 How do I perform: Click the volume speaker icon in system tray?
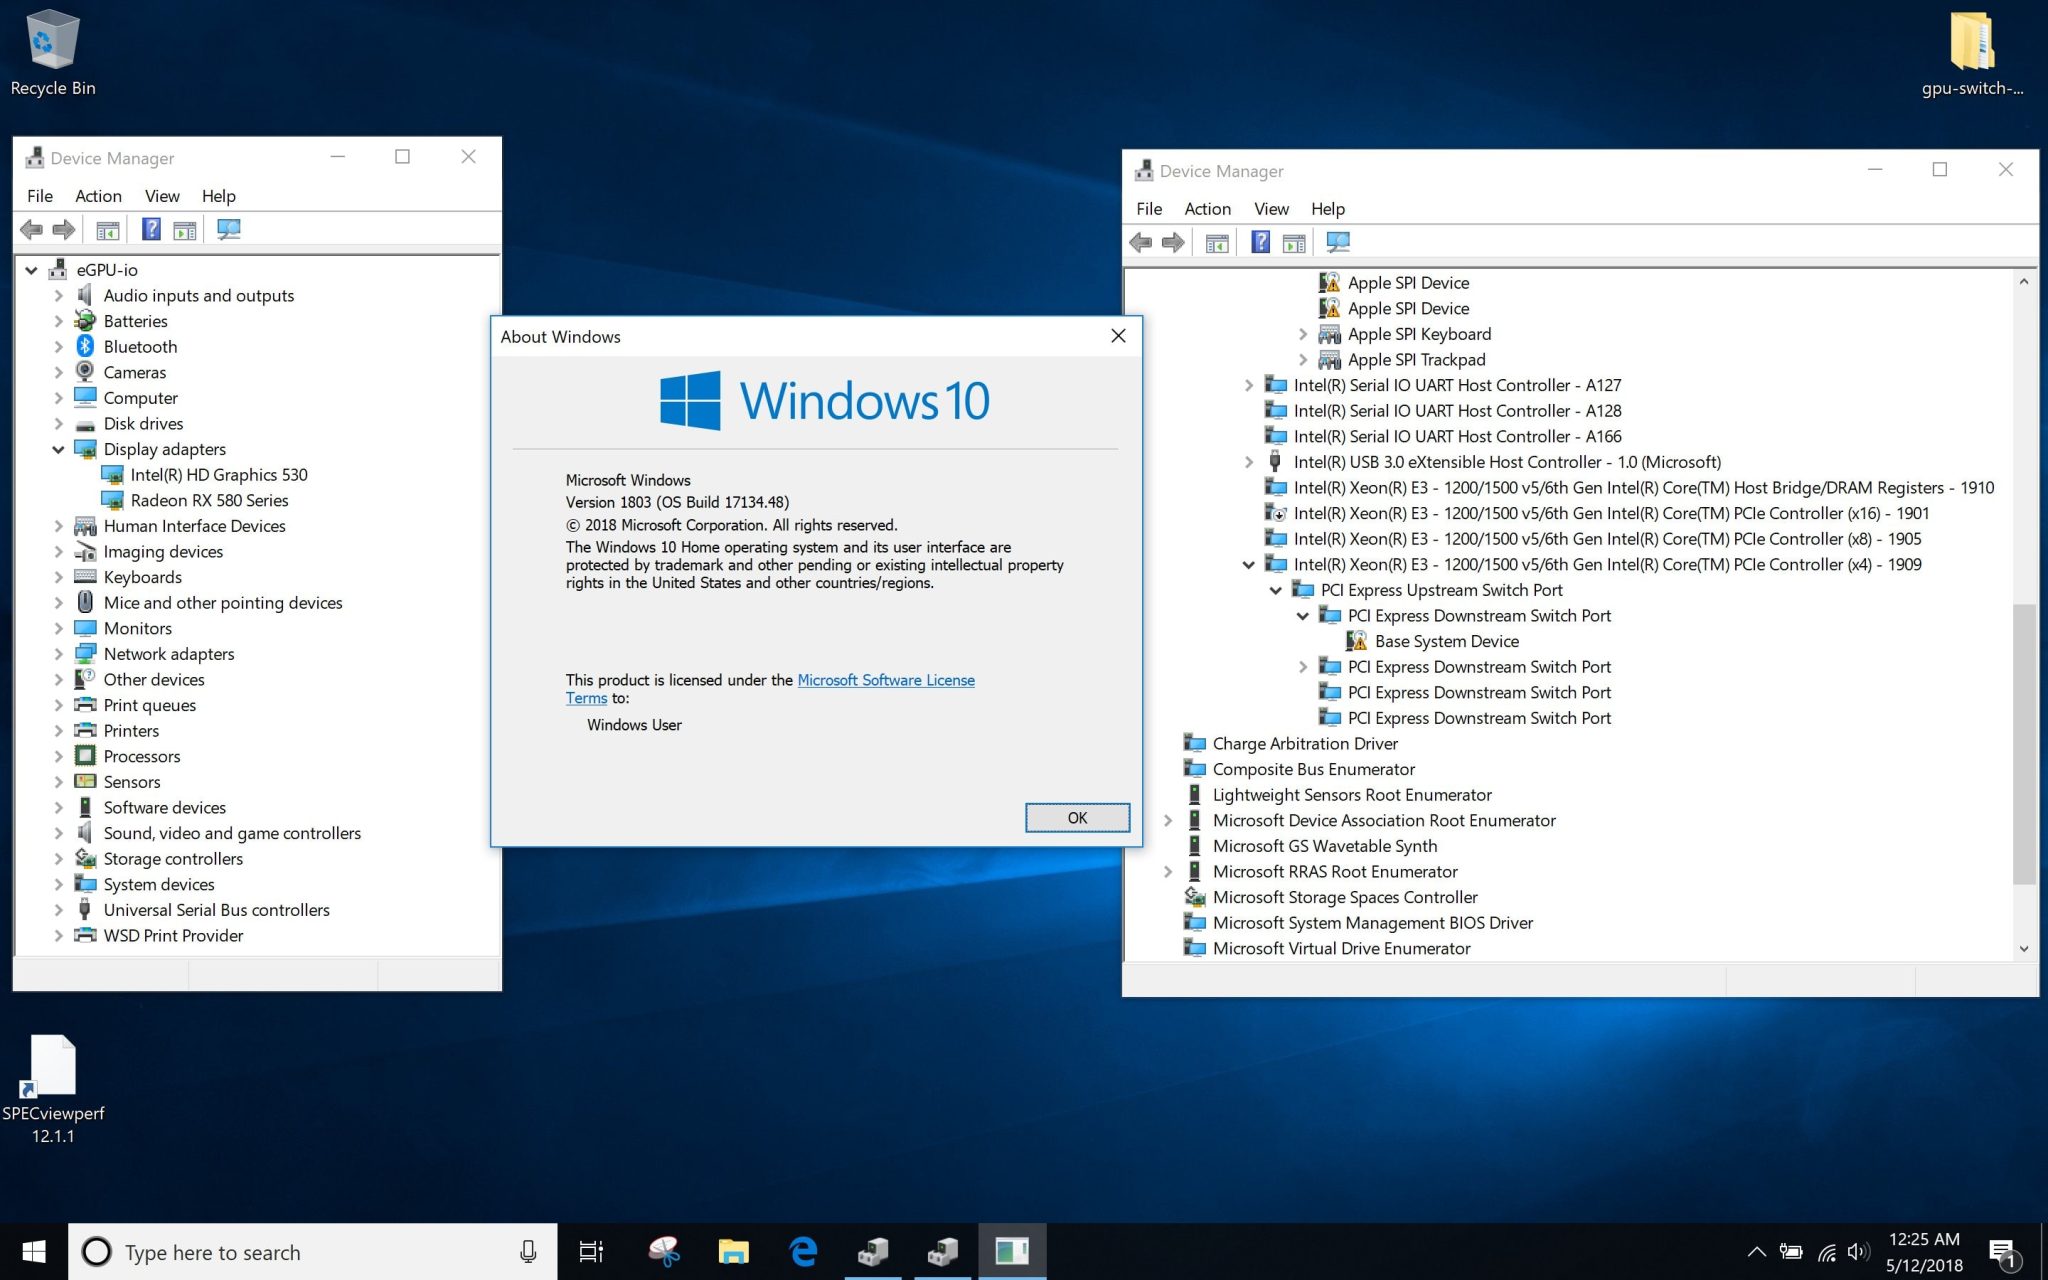click(x=1858, y=1251)
